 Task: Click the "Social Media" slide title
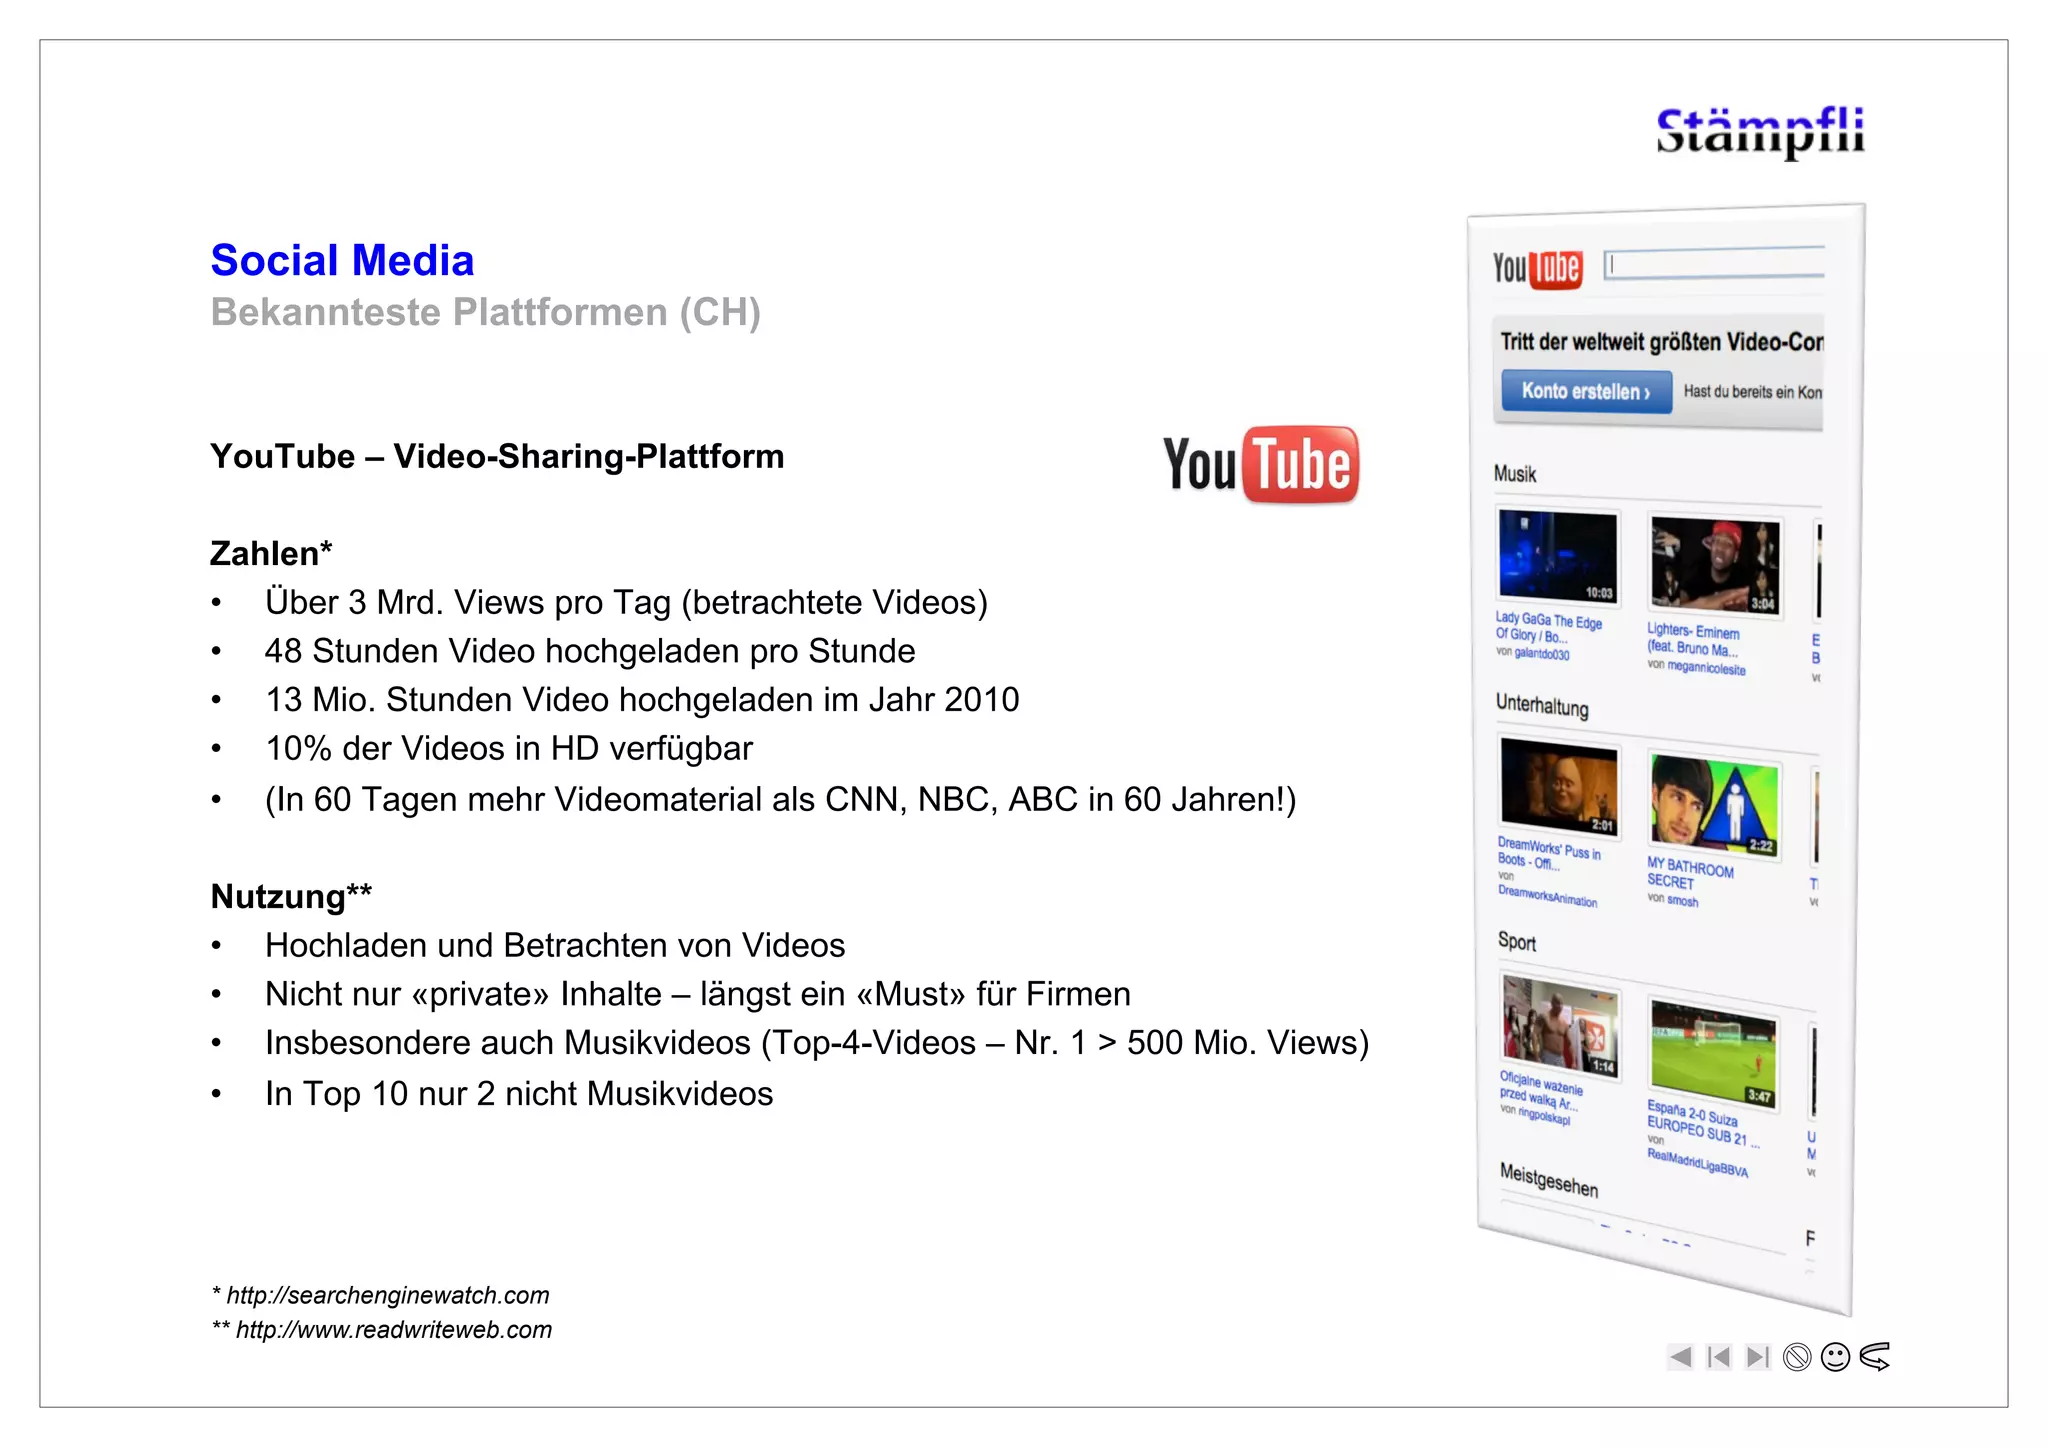click(x=342, y=260)
